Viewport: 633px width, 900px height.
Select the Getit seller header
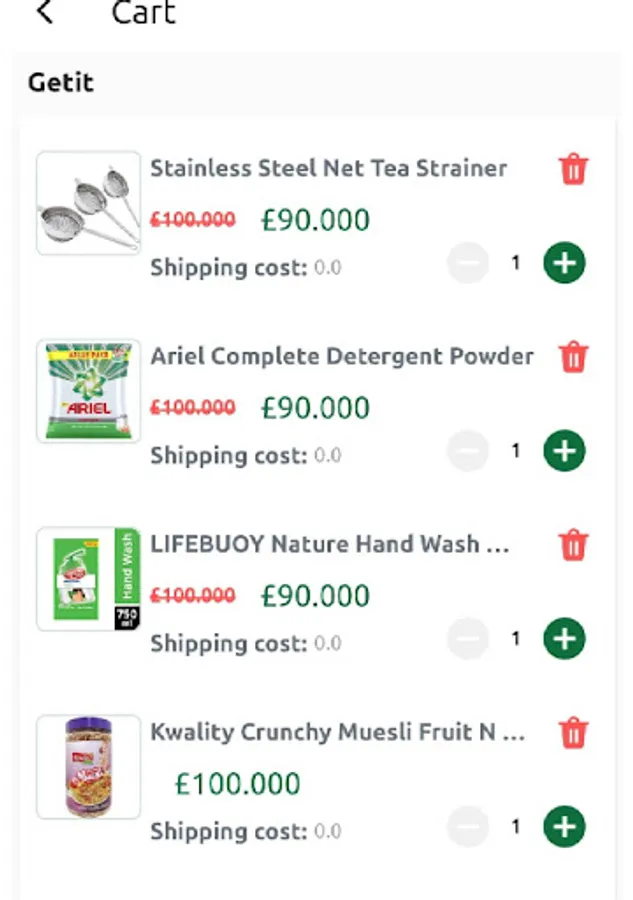[x=61, y=82]
